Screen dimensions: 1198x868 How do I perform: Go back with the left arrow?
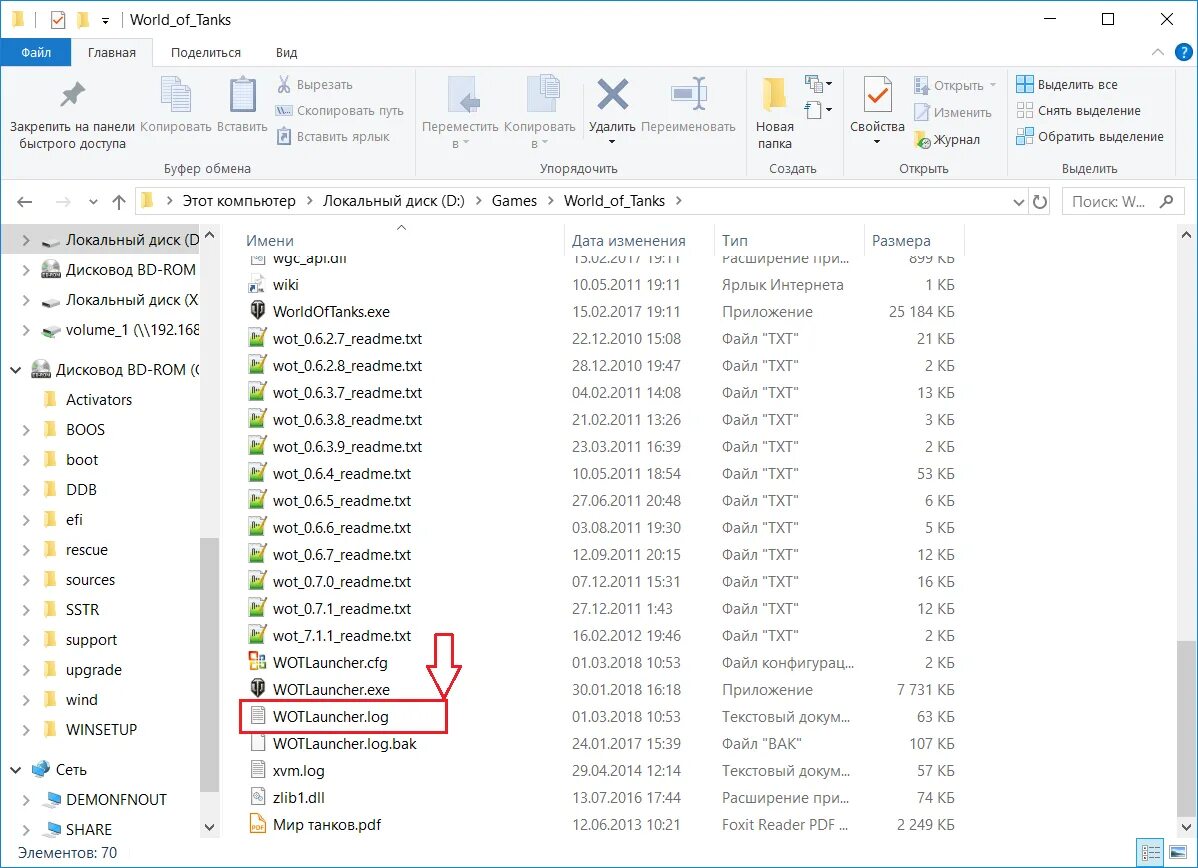pos(25,202)
